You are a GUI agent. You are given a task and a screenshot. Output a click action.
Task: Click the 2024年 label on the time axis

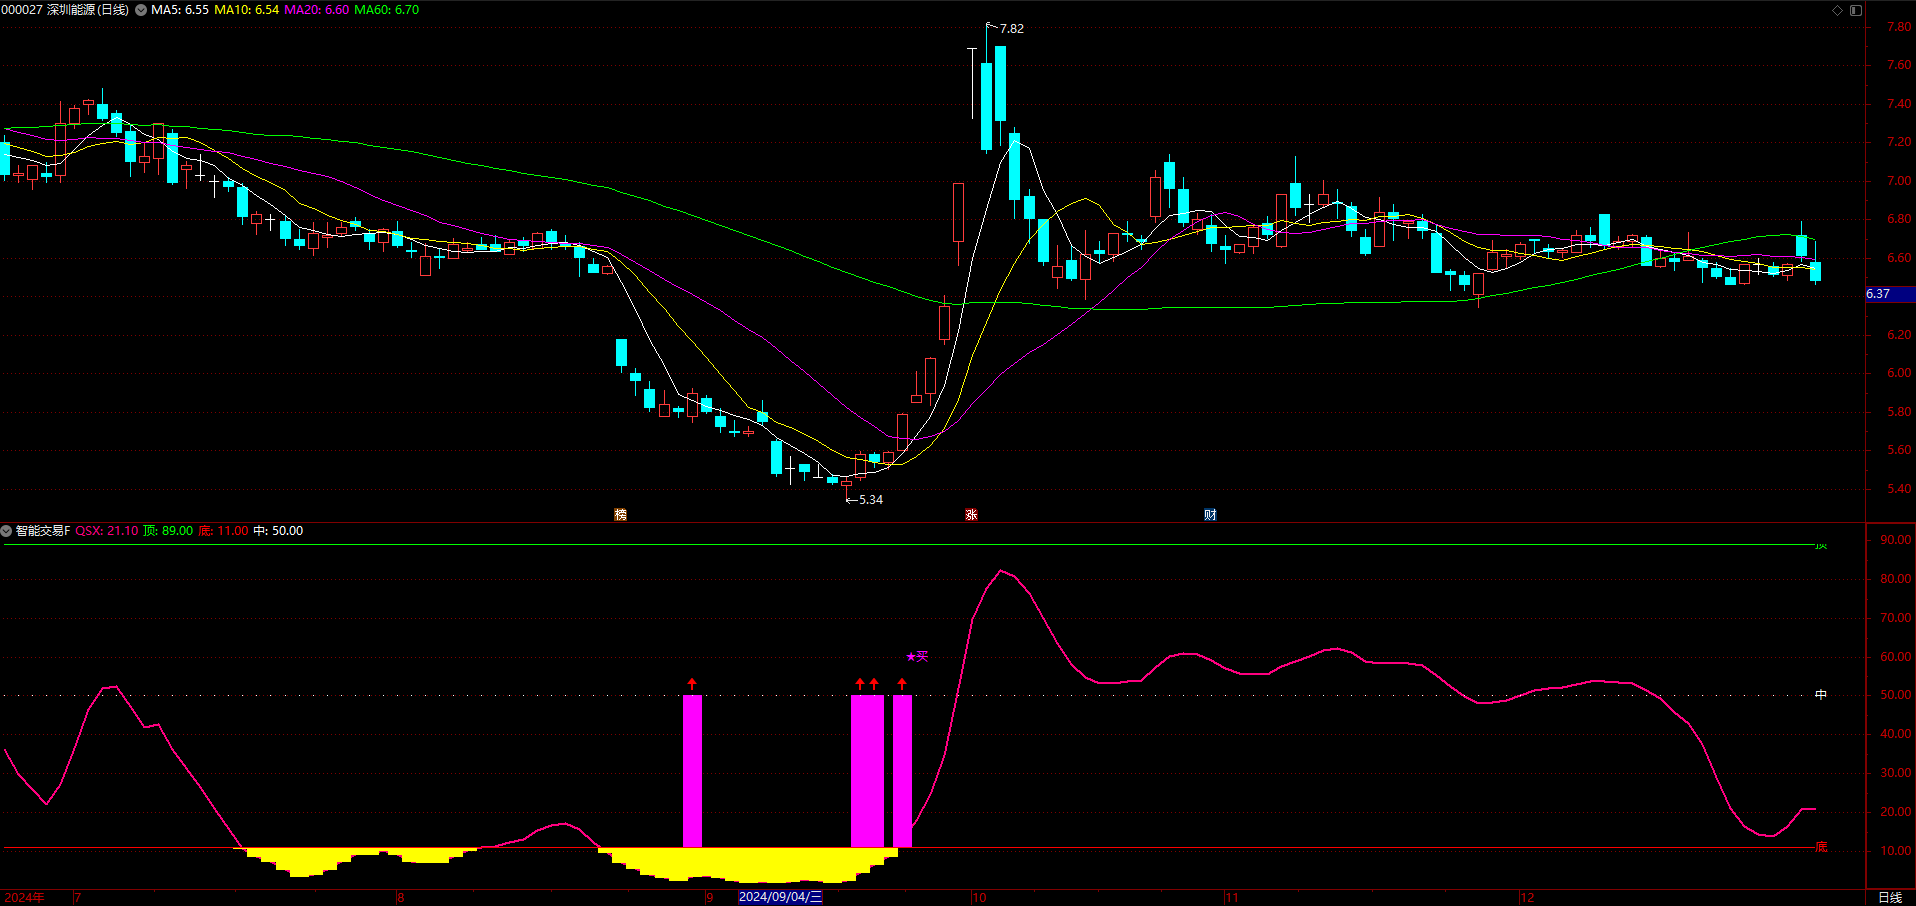tap(24, 898)
